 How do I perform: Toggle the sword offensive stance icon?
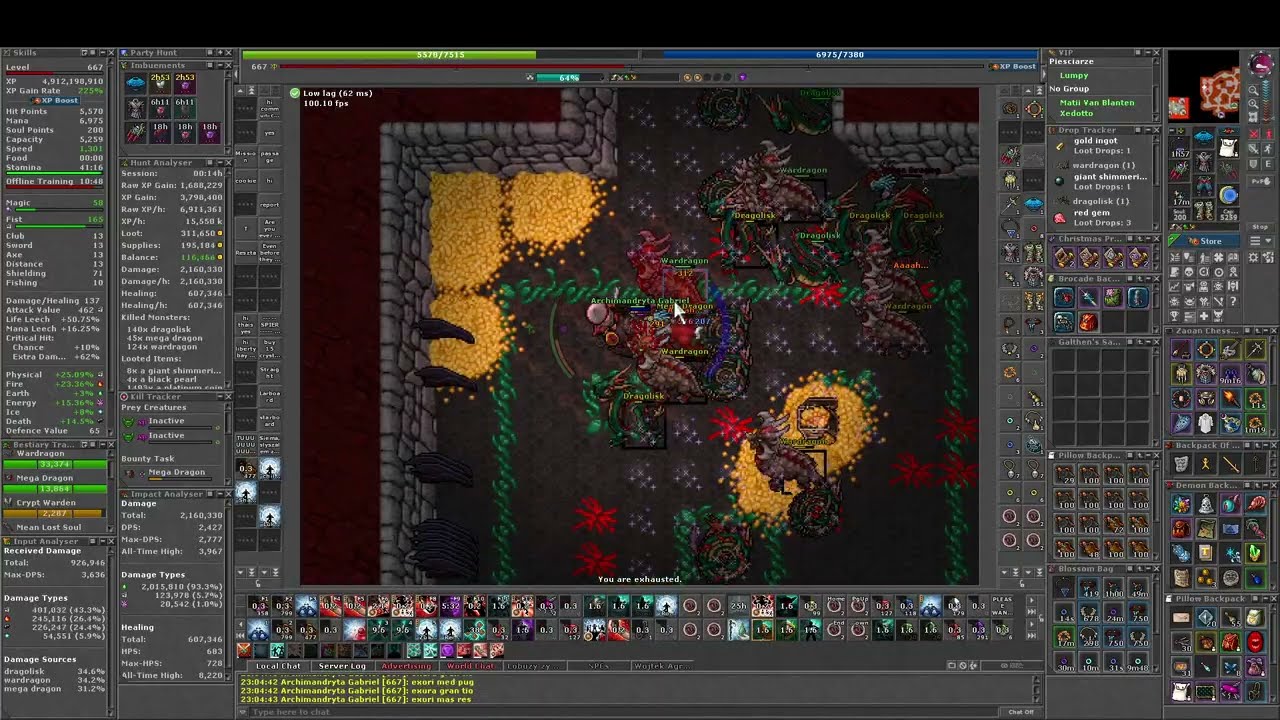coord(1254,148)
